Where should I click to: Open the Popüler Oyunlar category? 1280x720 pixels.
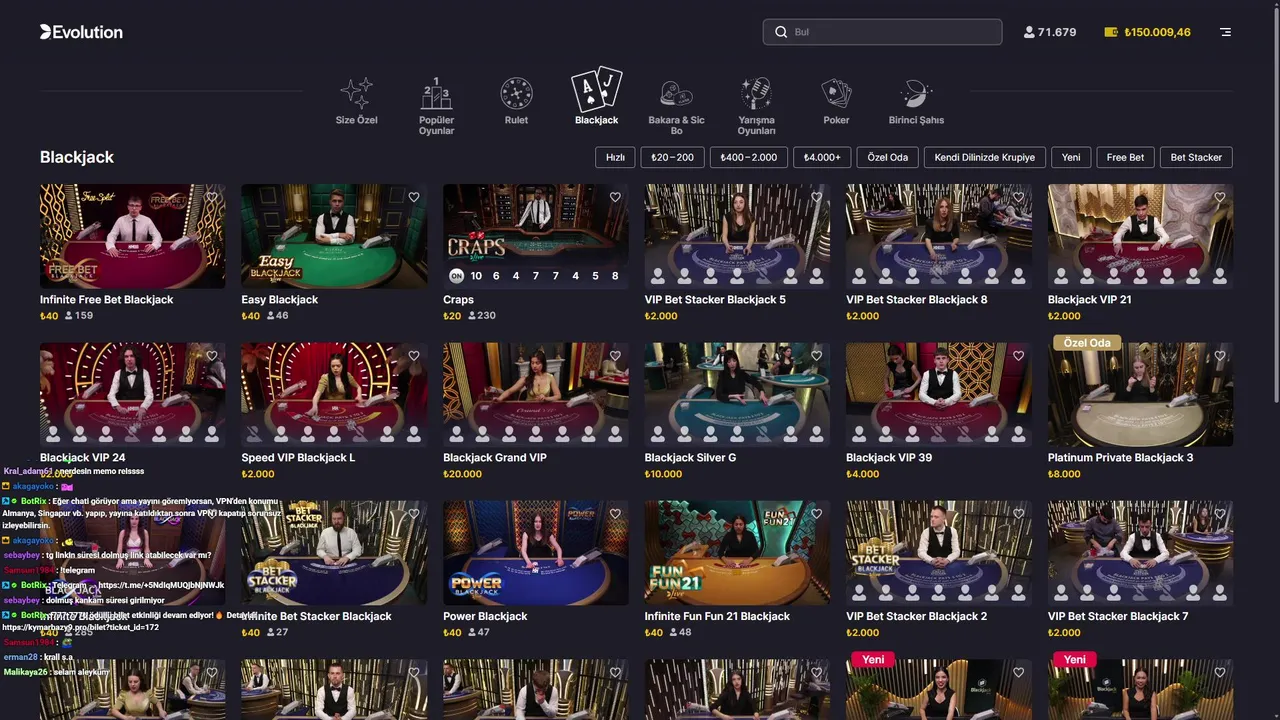(436, 106)
